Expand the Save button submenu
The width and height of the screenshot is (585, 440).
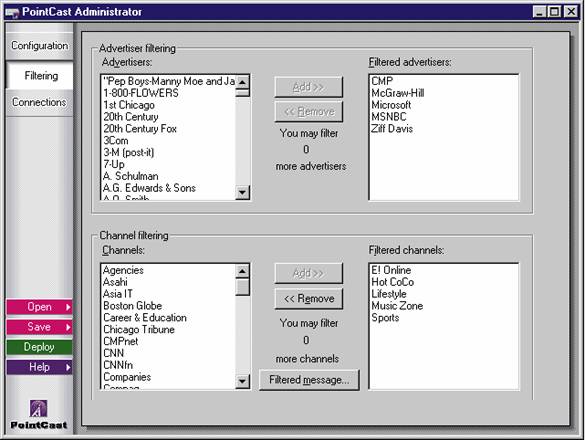click(x=39, y=327)
